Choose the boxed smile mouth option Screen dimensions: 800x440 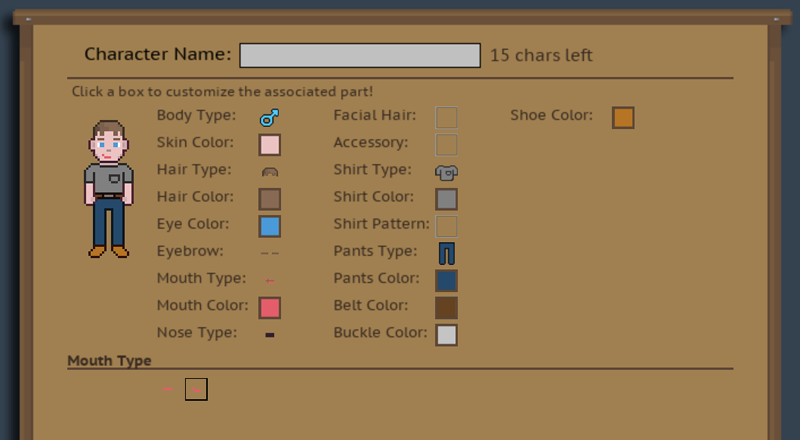pos(196,389)
